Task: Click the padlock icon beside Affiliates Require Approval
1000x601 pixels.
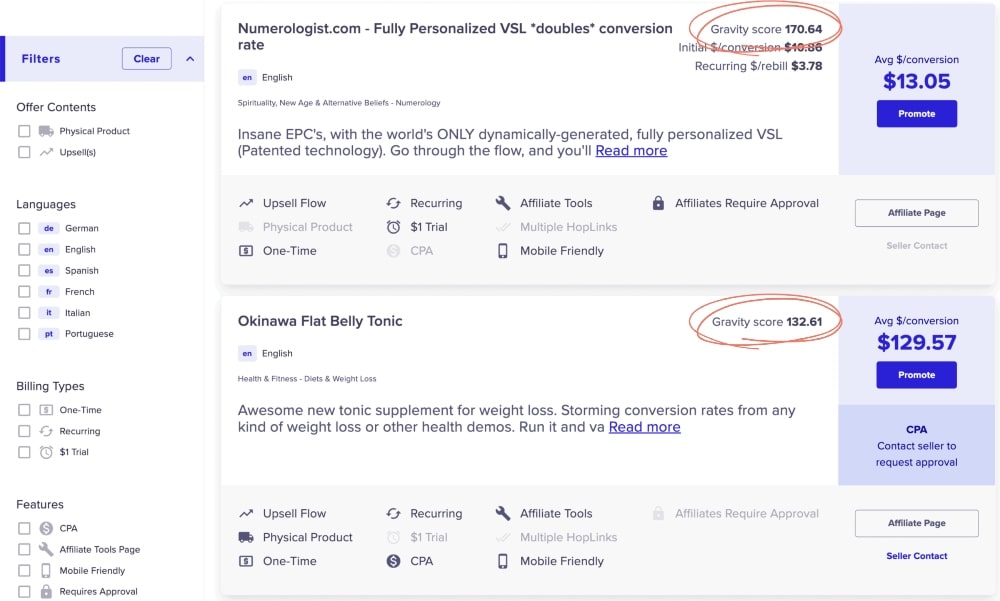Action: 658,203
